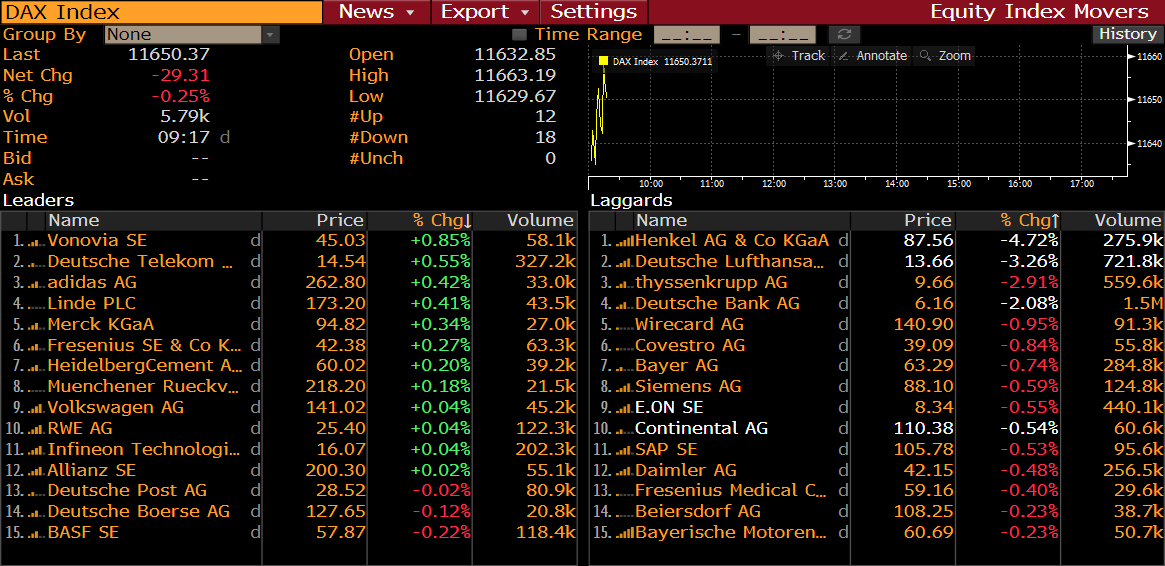
Task: Click Vonovia's +0.85% change value
Action: pos(441,241)
